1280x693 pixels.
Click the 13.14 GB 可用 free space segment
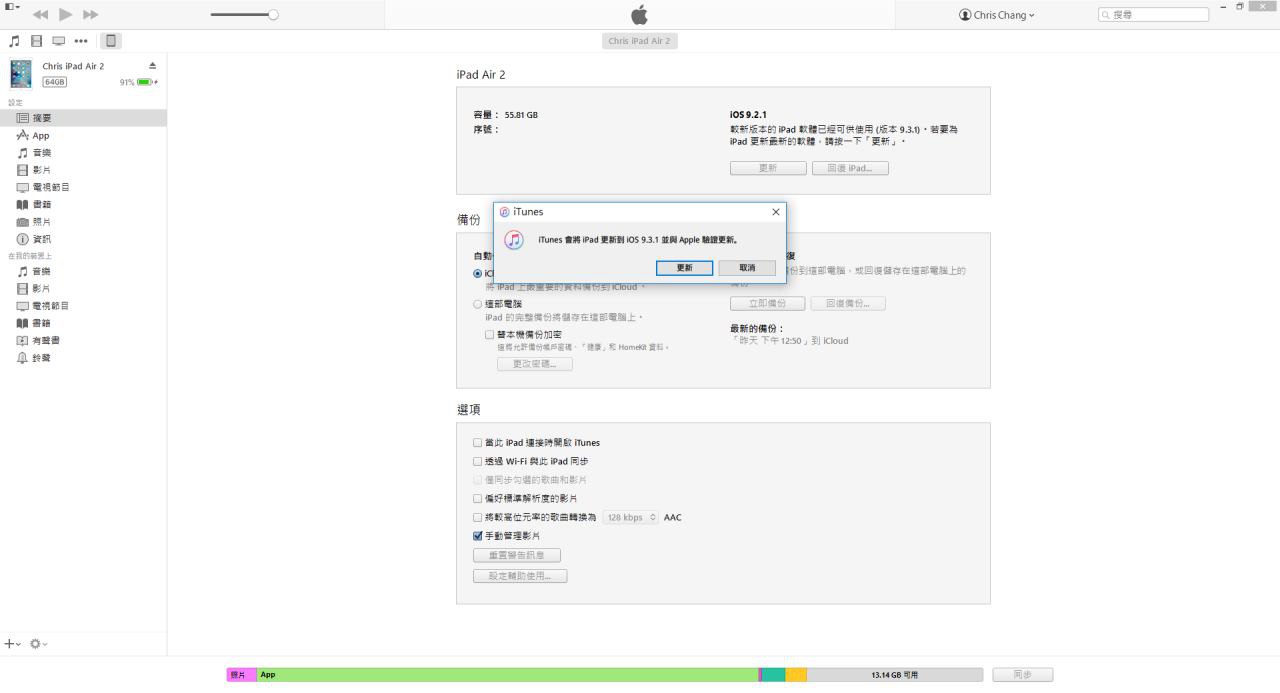pos(895,675)
